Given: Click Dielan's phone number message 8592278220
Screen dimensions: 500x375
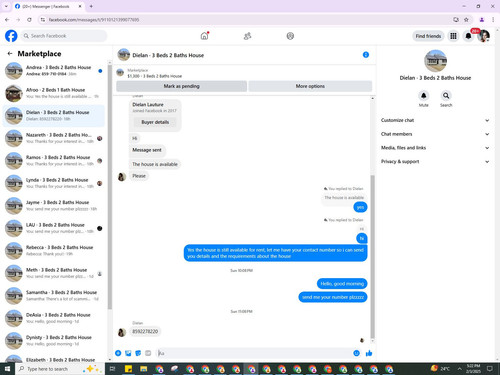Looking at the screenshot, I should click(x=145, y=331).
